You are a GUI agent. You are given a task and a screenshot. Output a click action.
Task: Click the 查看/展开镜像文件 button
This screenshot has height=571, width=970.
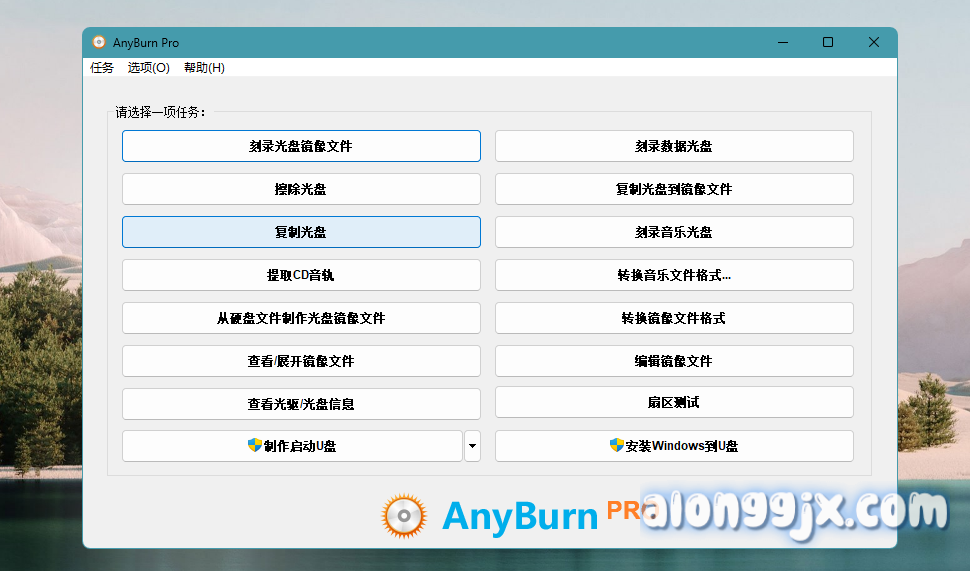301,361
